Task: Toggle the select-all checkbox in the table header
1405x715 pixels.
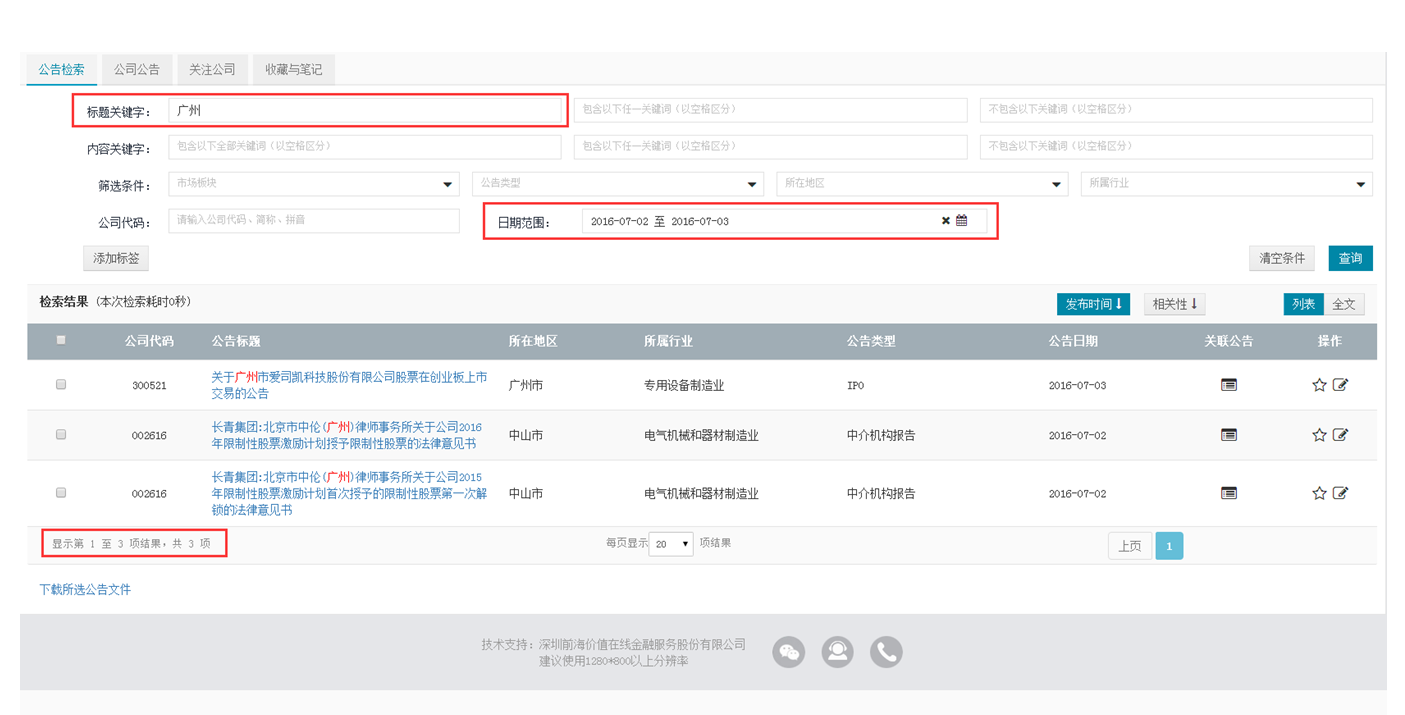Action: coord(61,340)
